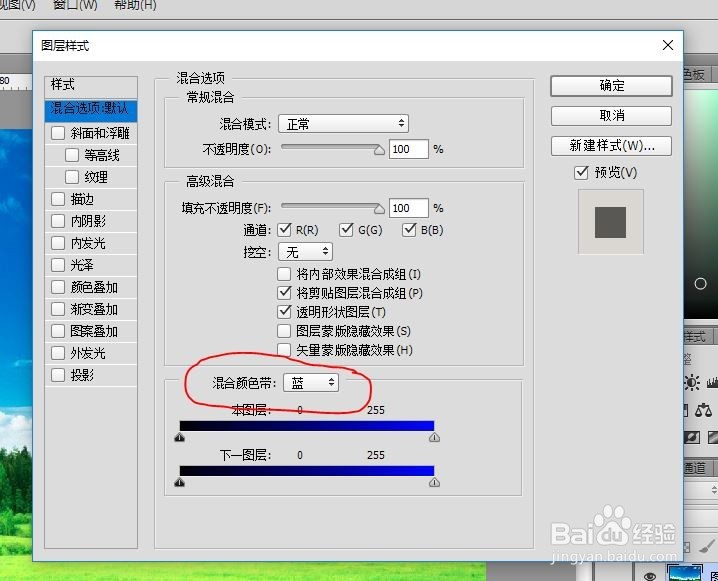This screenshot has width=718, height=581.
Task: Enable the 内阴影 effect checkbox
Action: coord(58,221)
